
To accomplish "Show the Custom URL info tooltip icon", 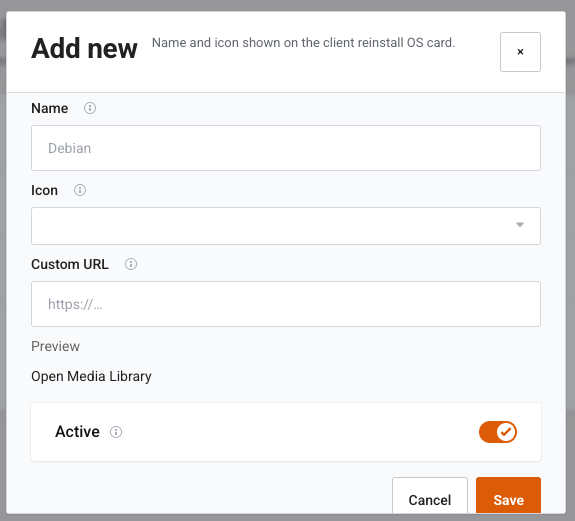I will tap(131, 264).
